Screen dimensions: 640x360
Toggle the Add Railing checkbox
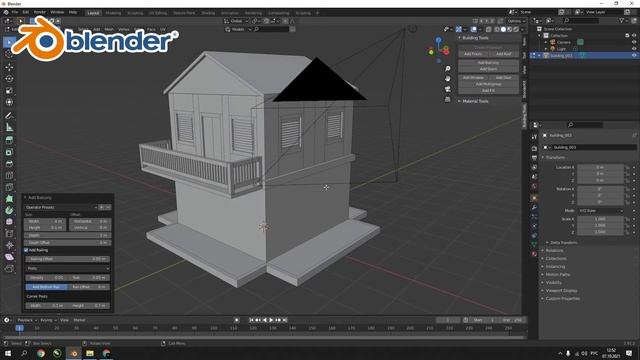(26, 250)
